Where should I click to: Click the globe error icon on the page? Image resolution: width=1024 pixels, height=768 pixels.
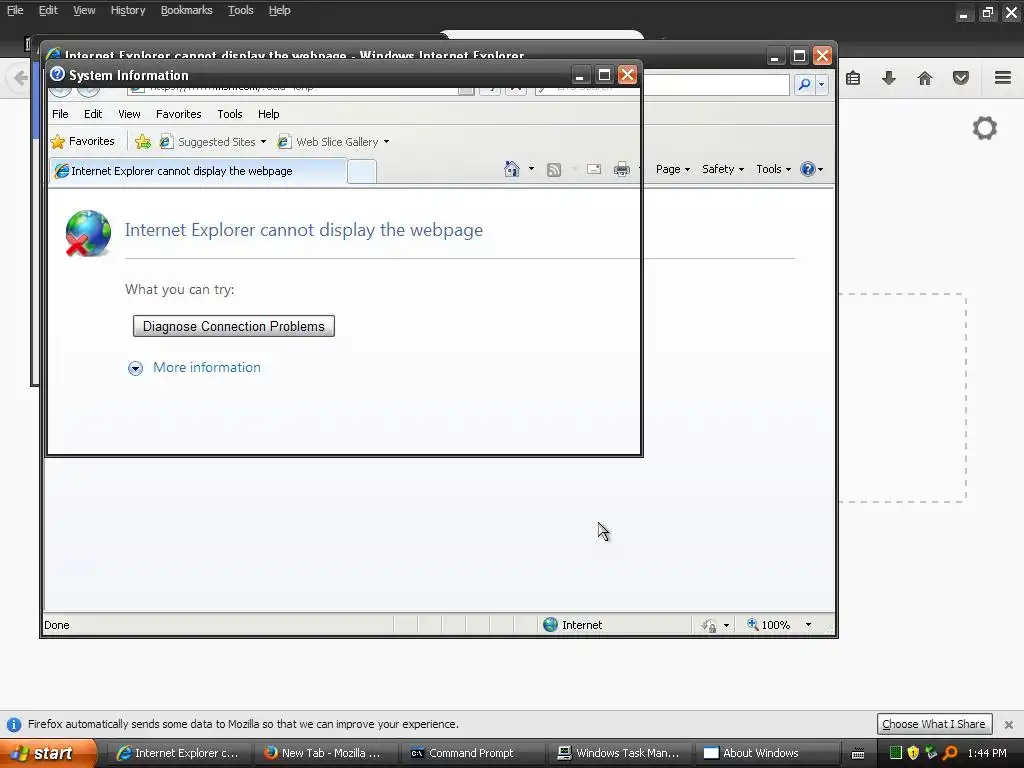(x=88, y=233)
